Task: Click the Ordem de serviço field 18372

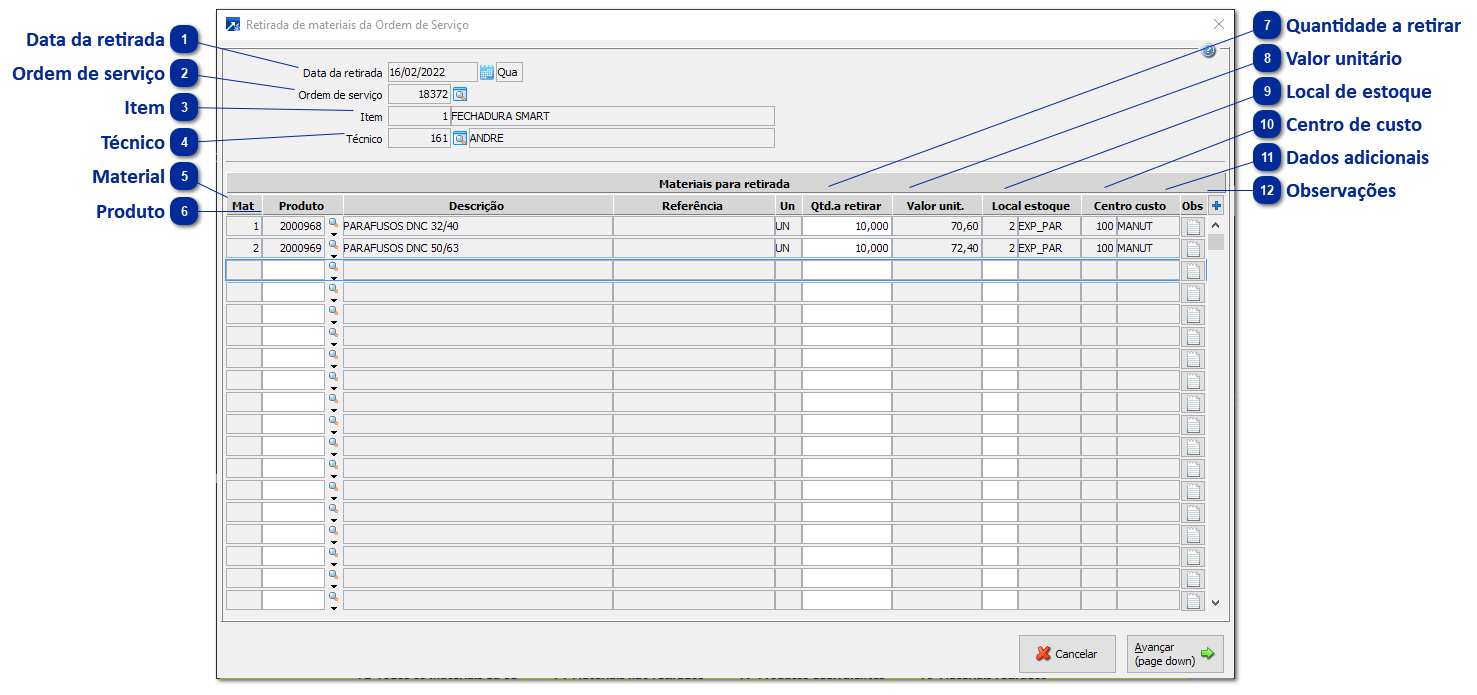Action: pos(419,94)
